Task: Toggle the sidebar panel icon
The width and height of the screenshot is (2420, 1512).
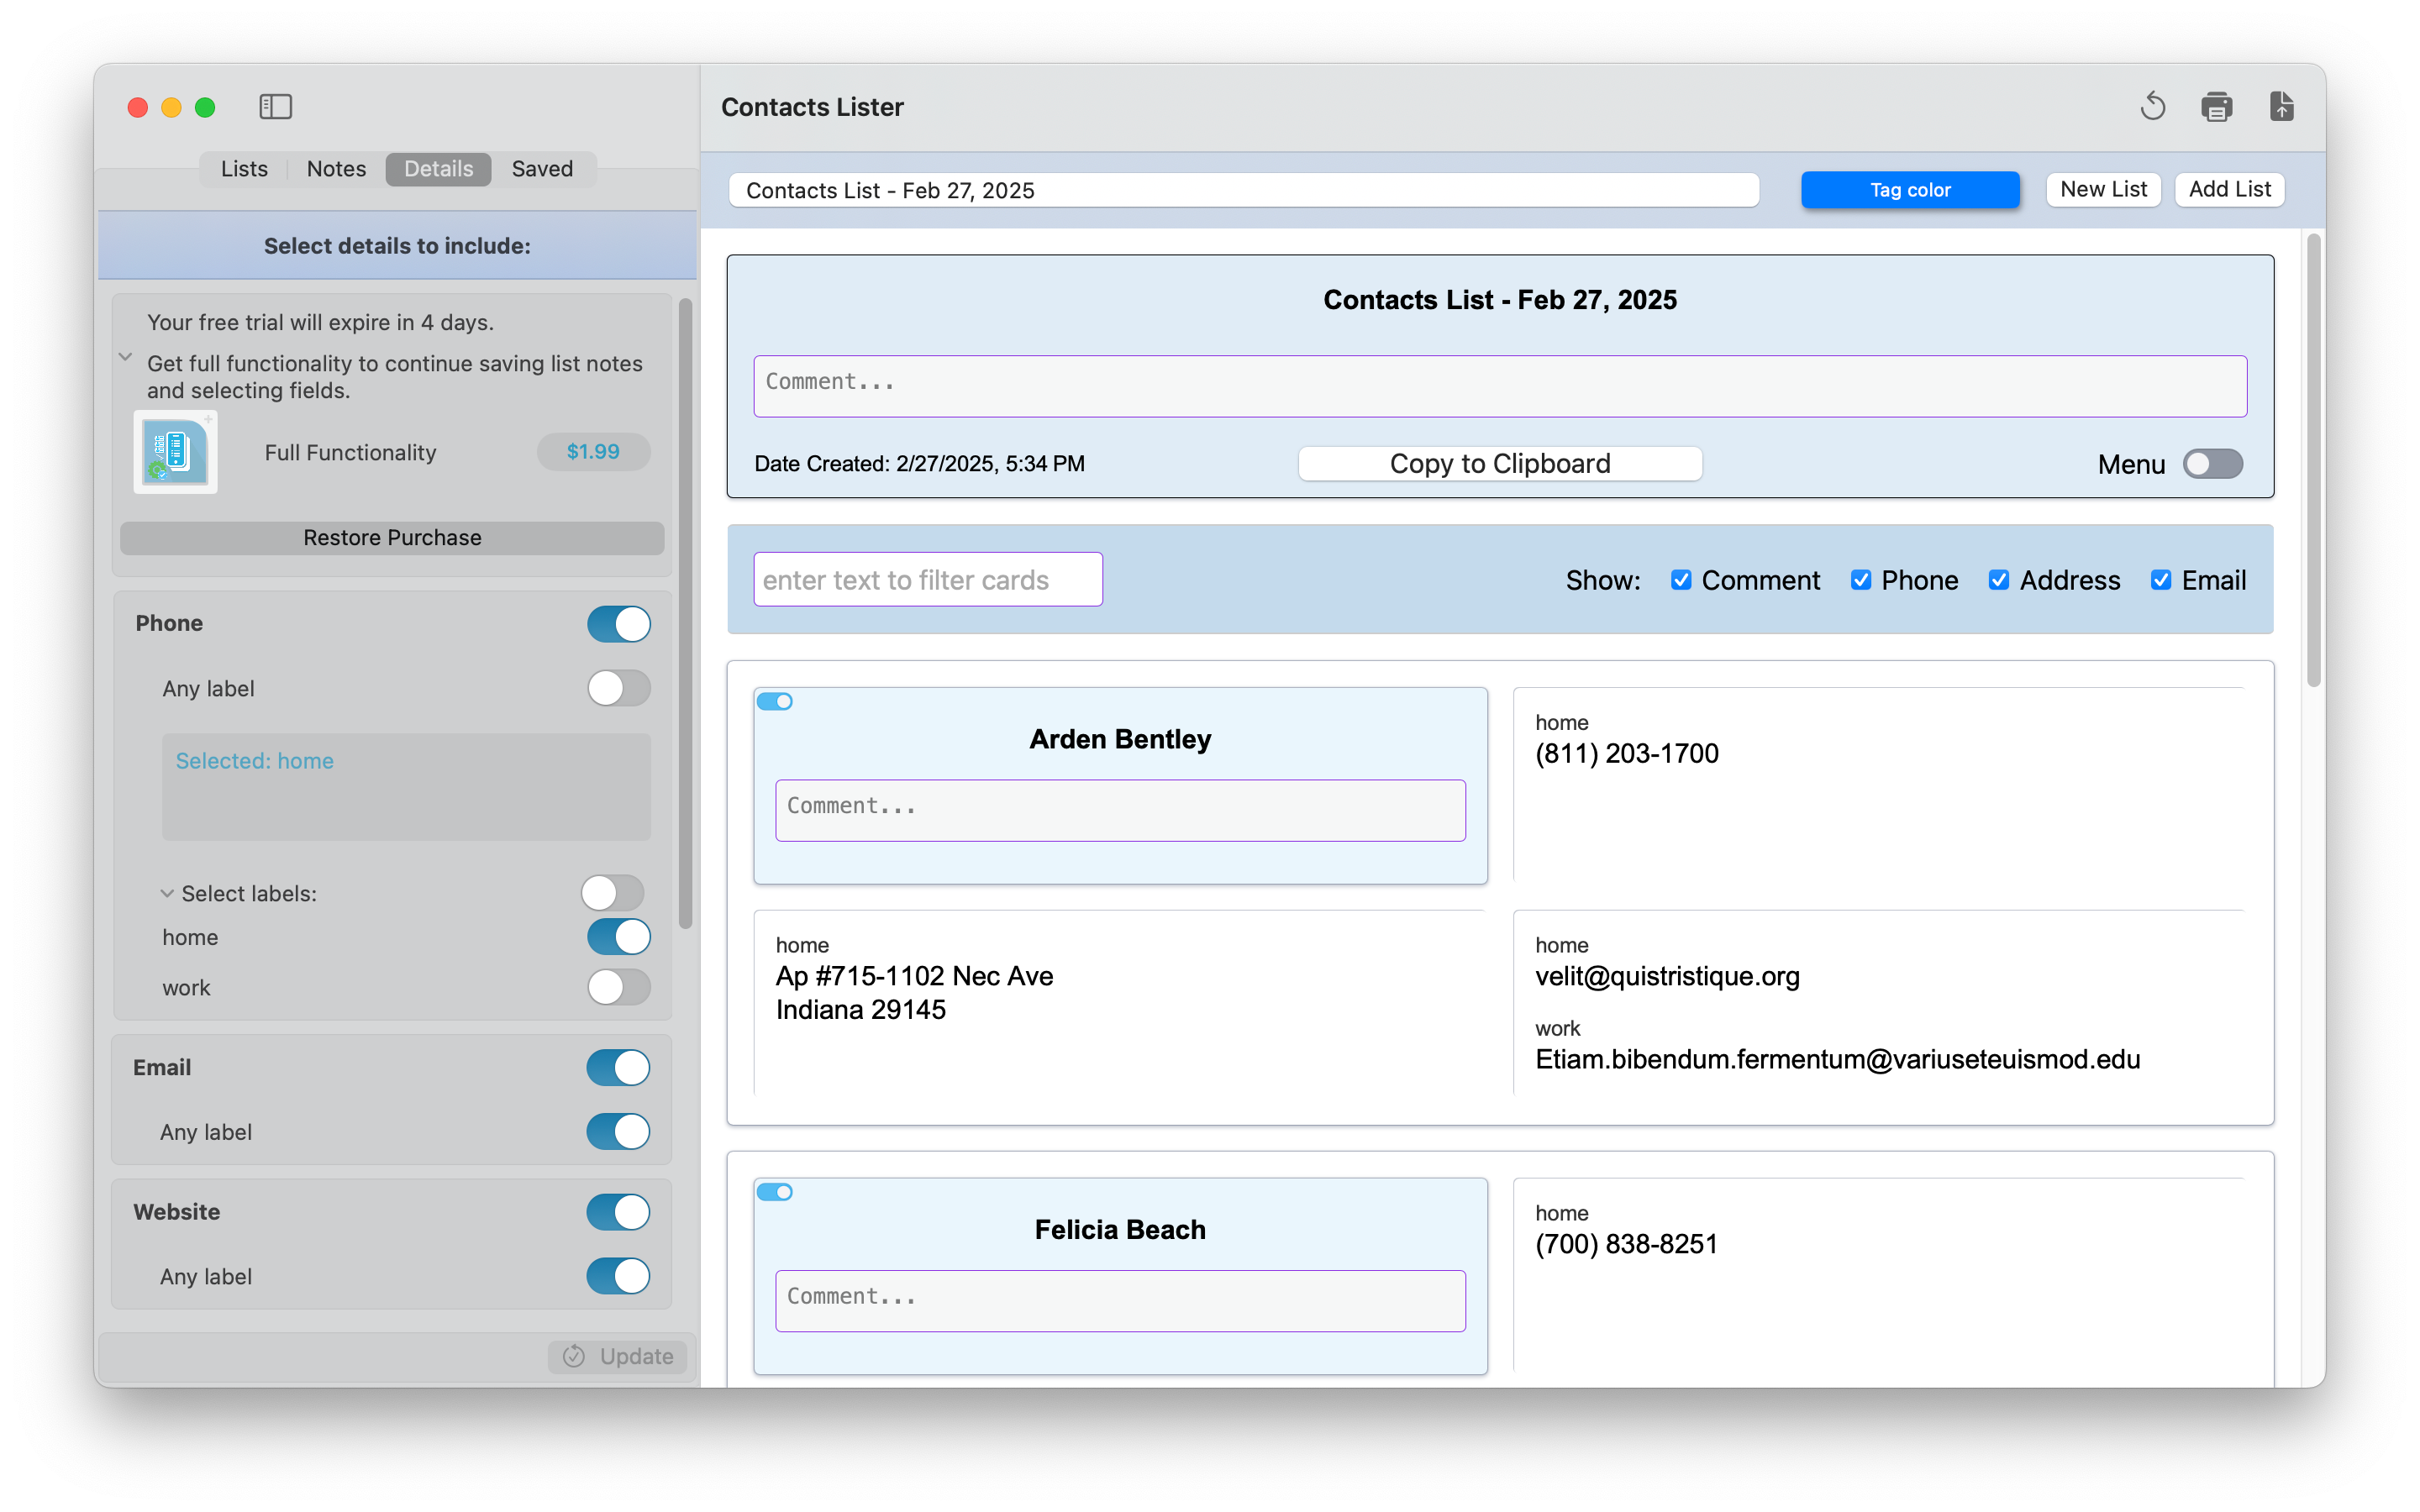Action: pos(275,106)
